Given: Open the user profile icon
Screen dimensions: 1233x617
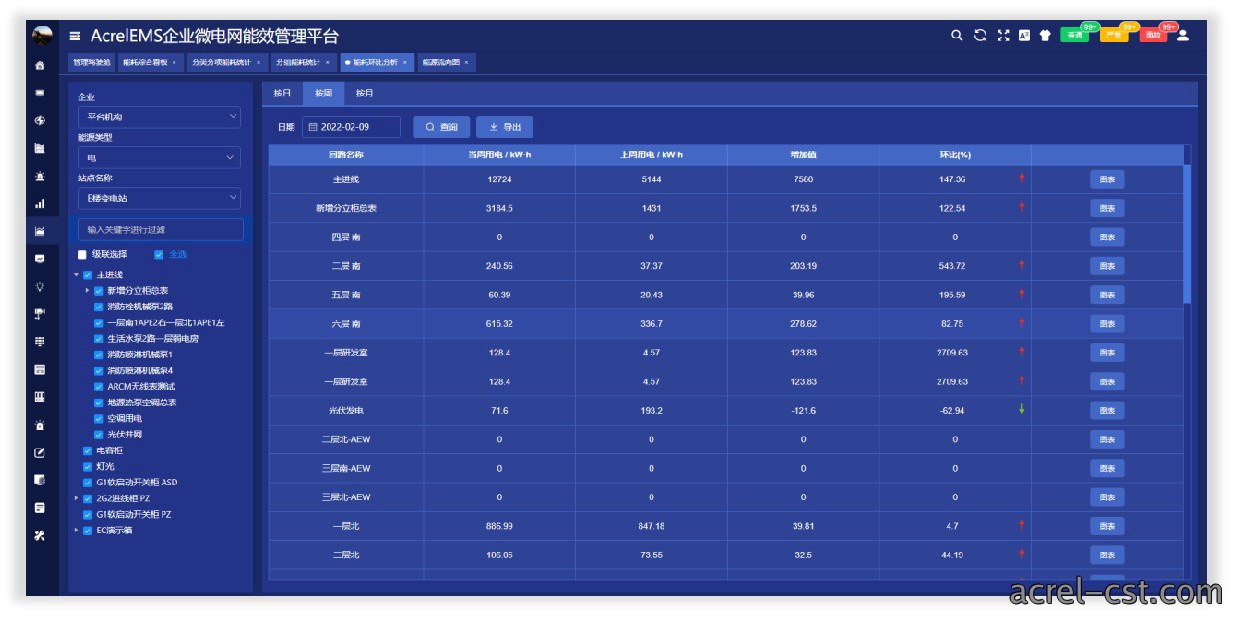Looking at the screenshot, I should point(1183,35).
